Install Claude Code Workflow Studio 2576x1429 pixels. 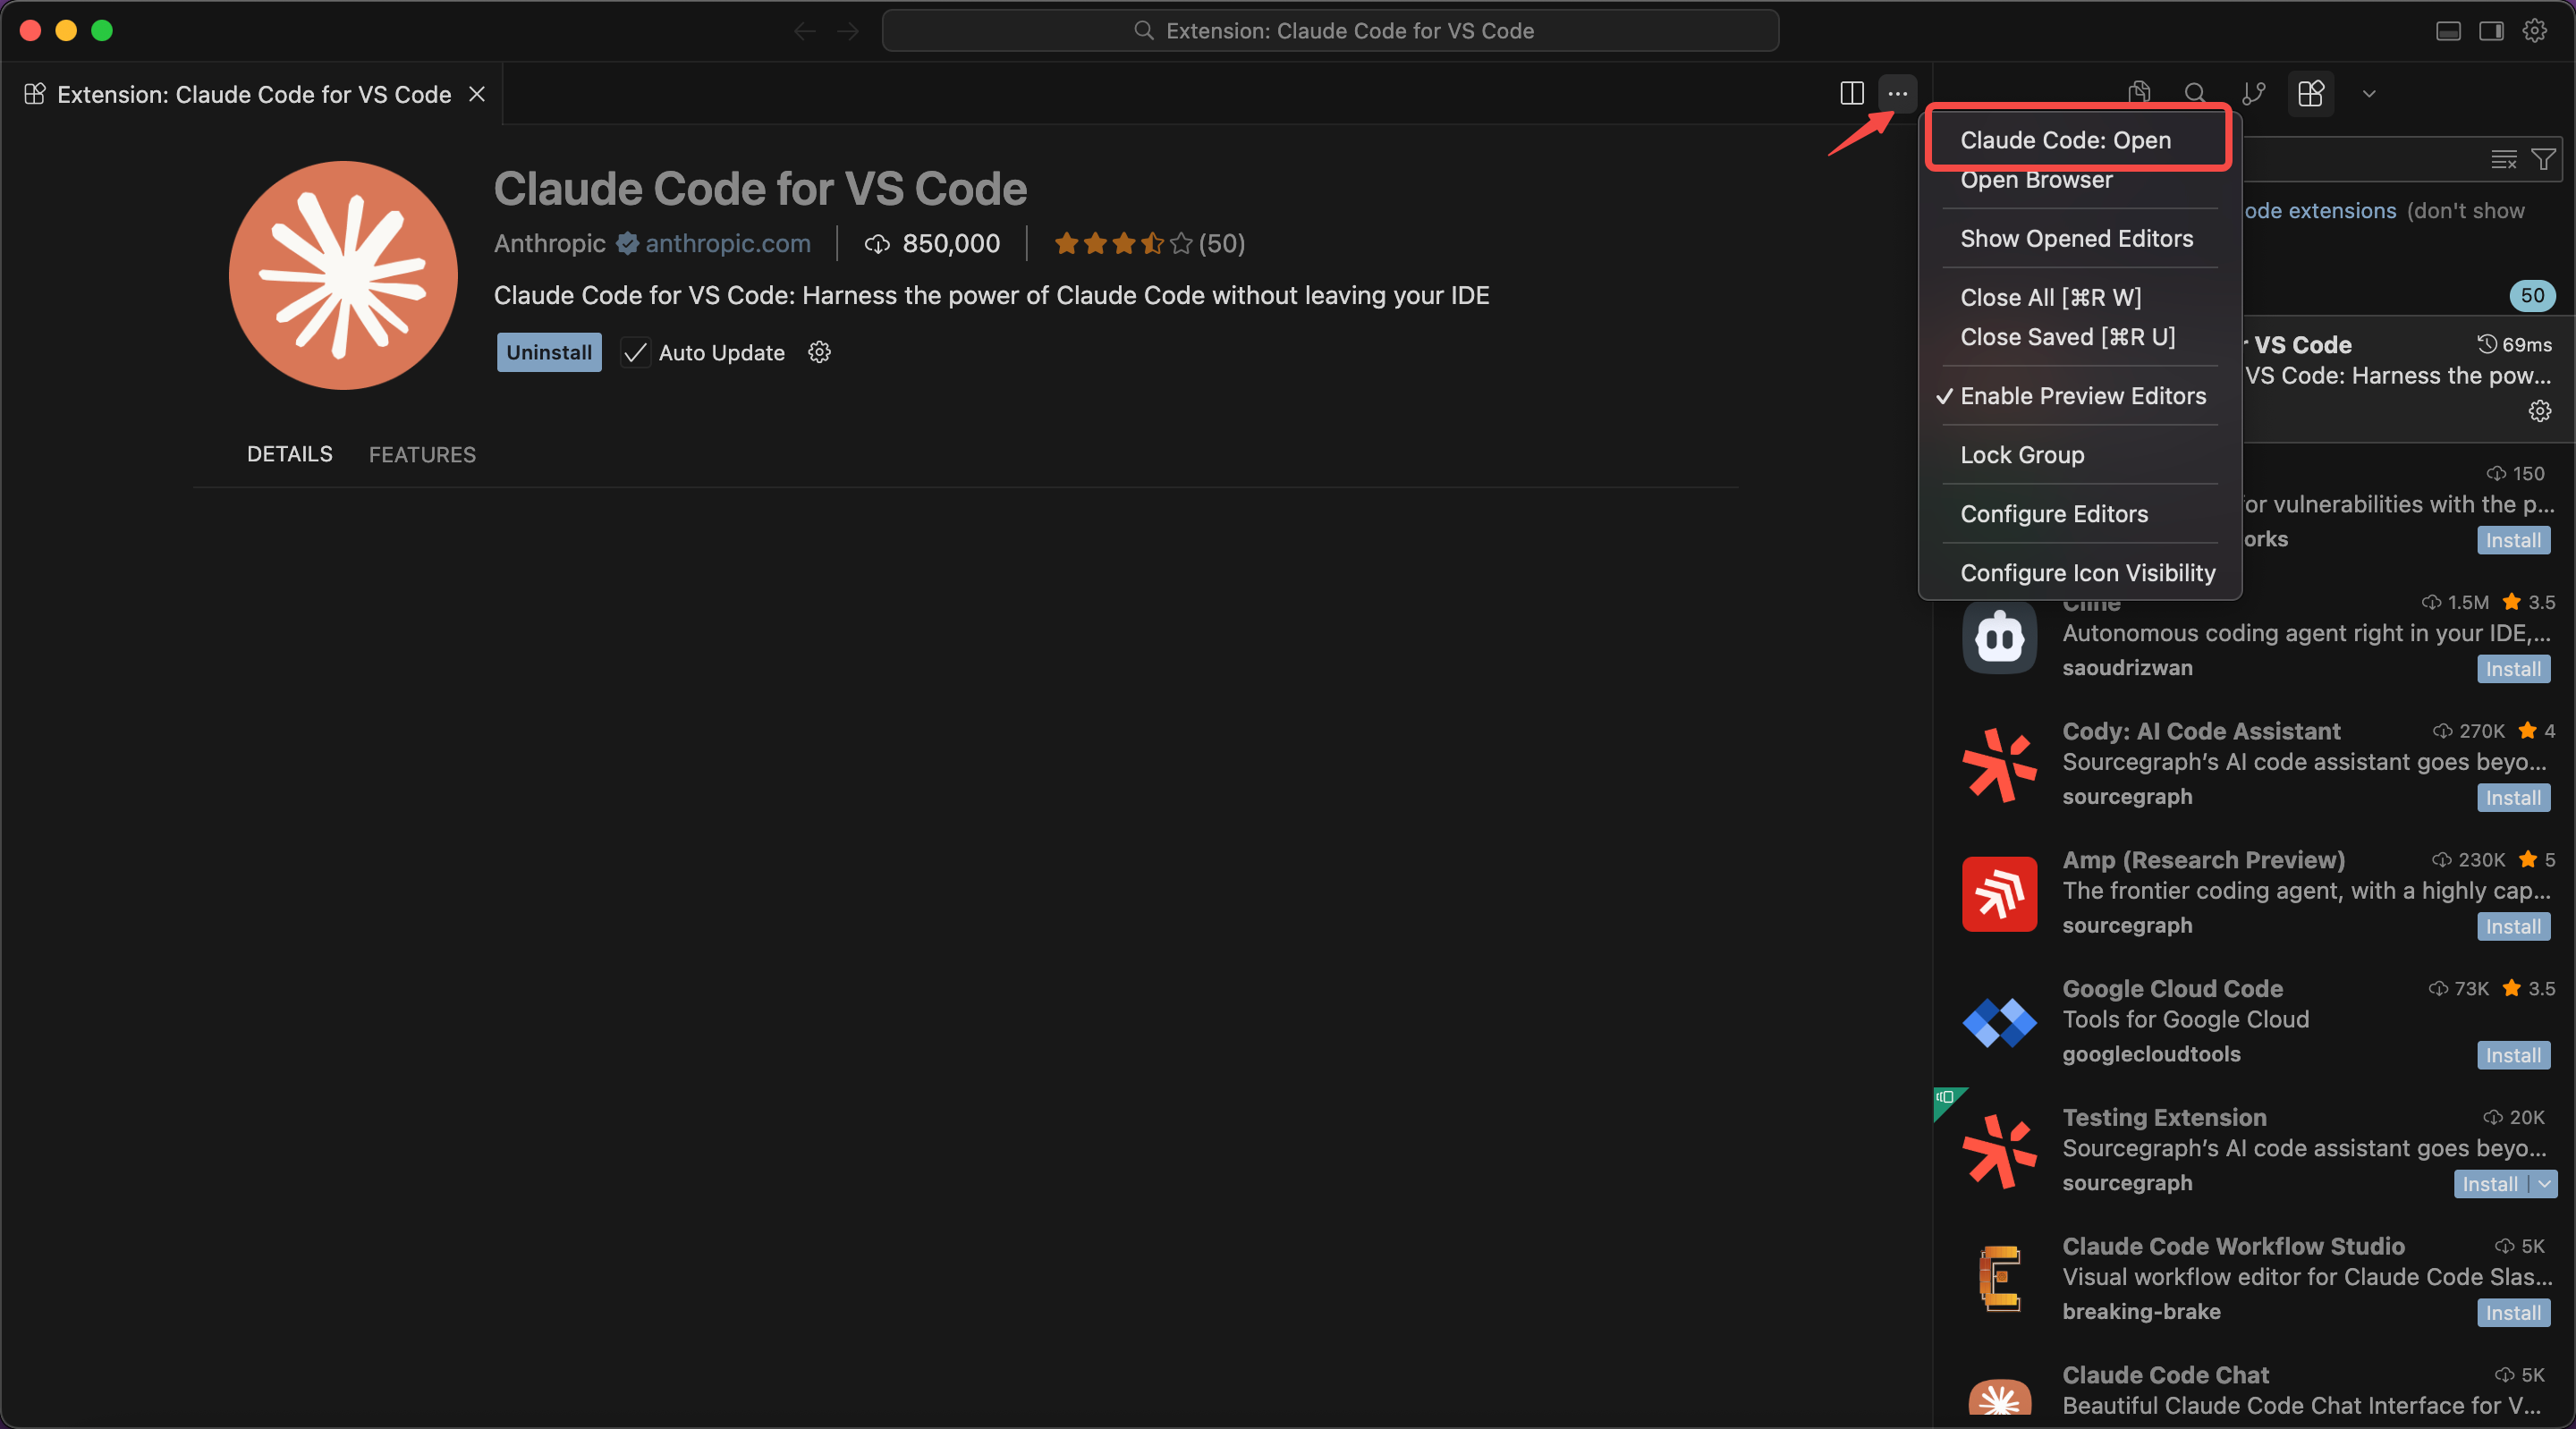coord(2513,1313)
